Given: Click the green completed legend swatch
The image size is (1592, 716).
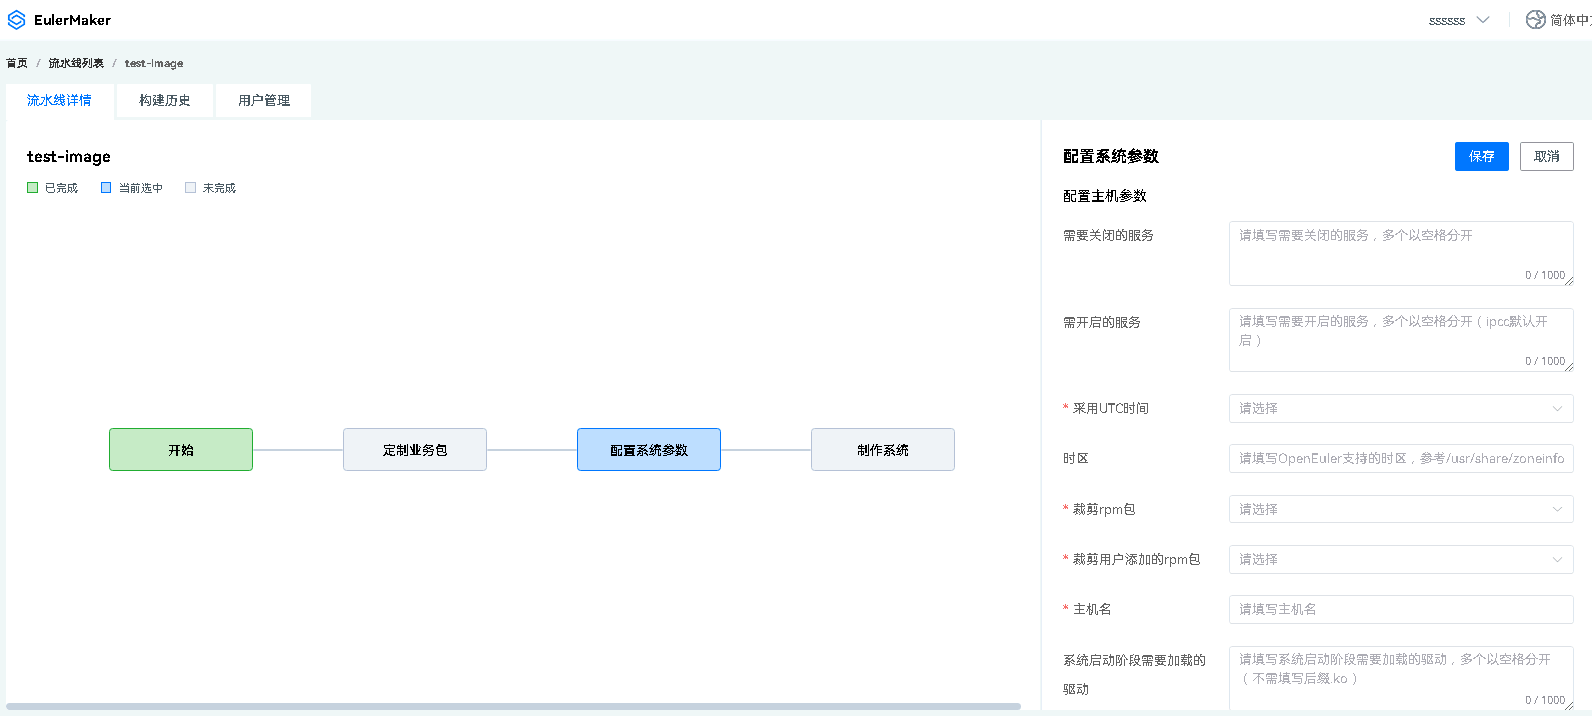Looking at the screenshot, I should click(33, 188).
